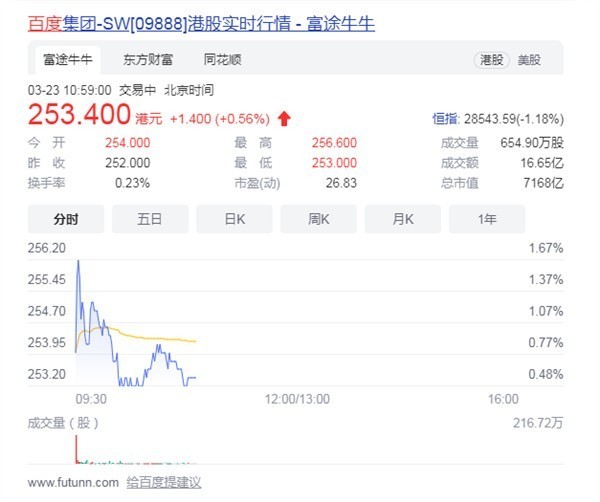Image resolution: width=600 pixels, height=502 pixels.
Task: Select the 五日 chart tab
Action: coord(150,219)
